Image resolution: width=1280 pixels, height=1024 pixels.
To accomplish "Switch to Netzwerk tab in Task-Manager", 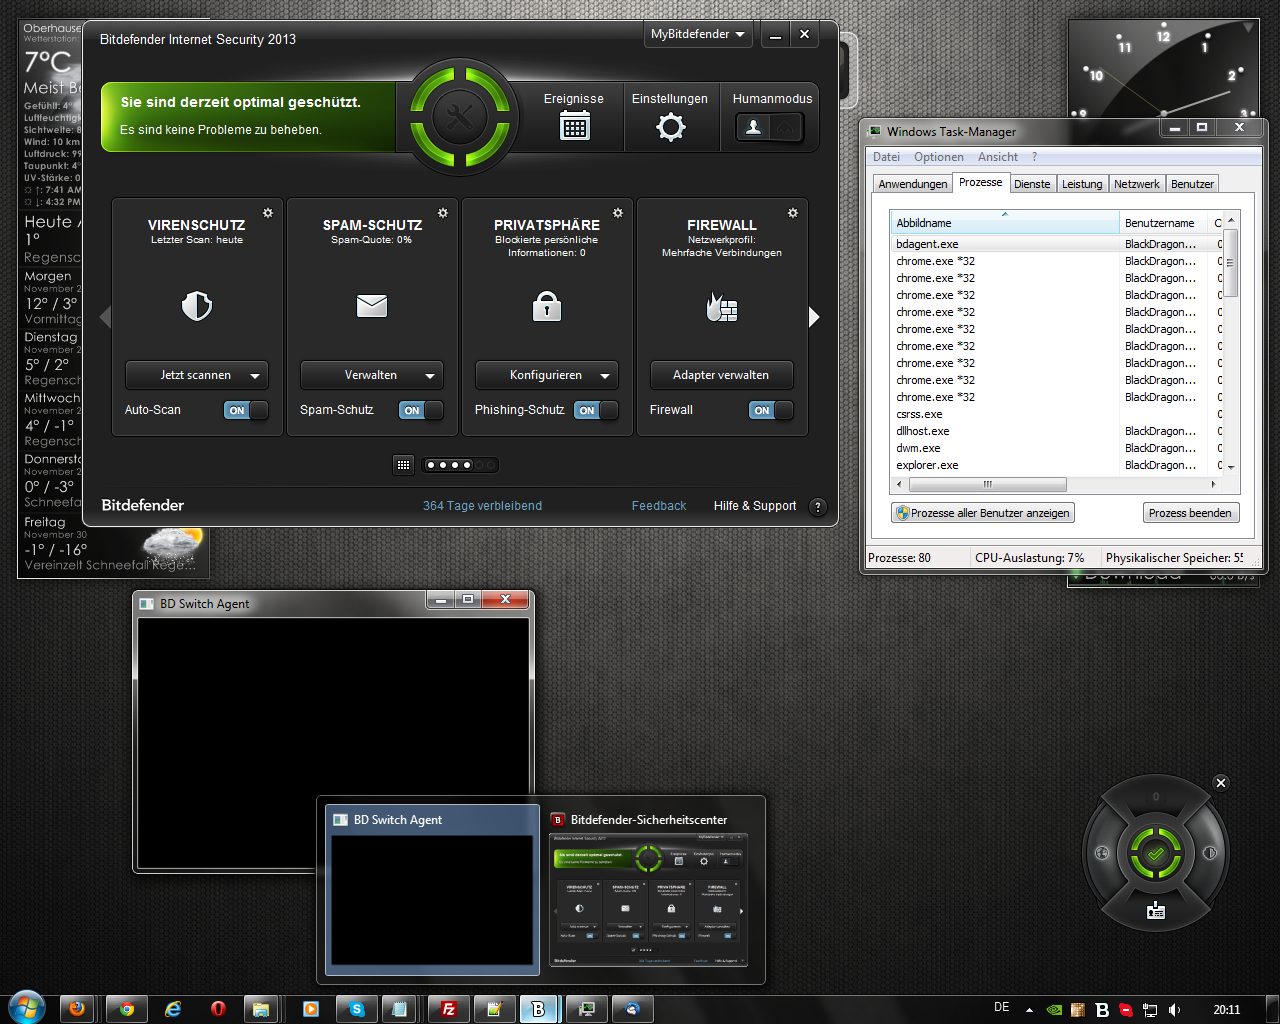I will [1137, 184].
